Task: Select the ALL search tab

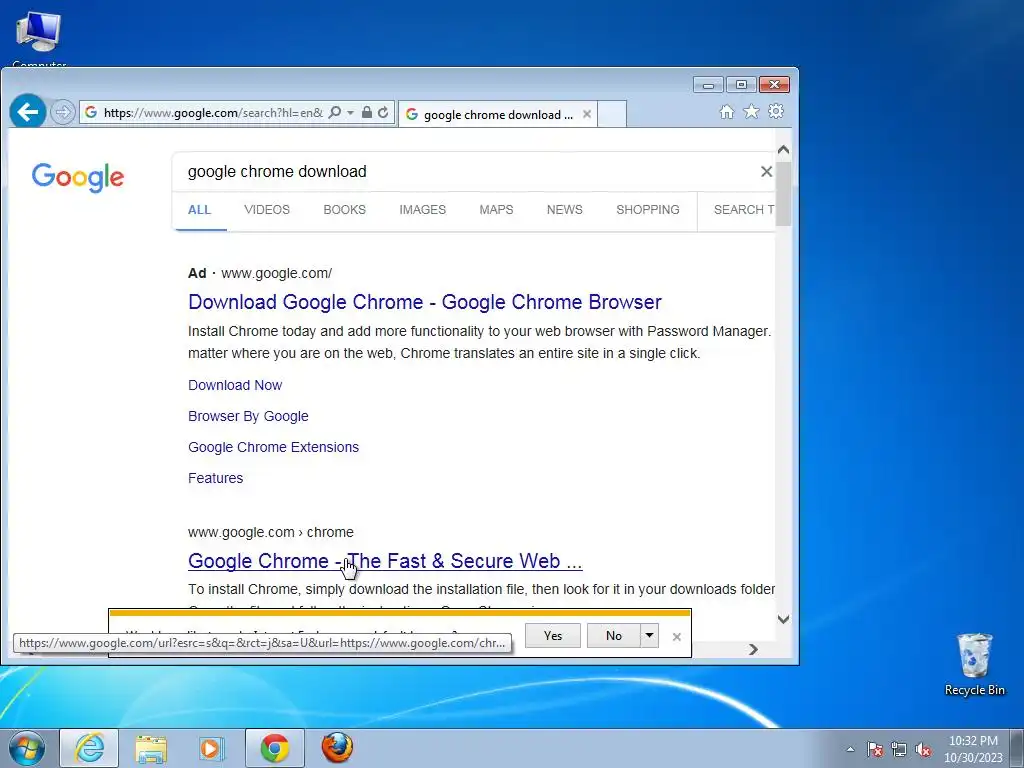Action: [x=199, y=210]
